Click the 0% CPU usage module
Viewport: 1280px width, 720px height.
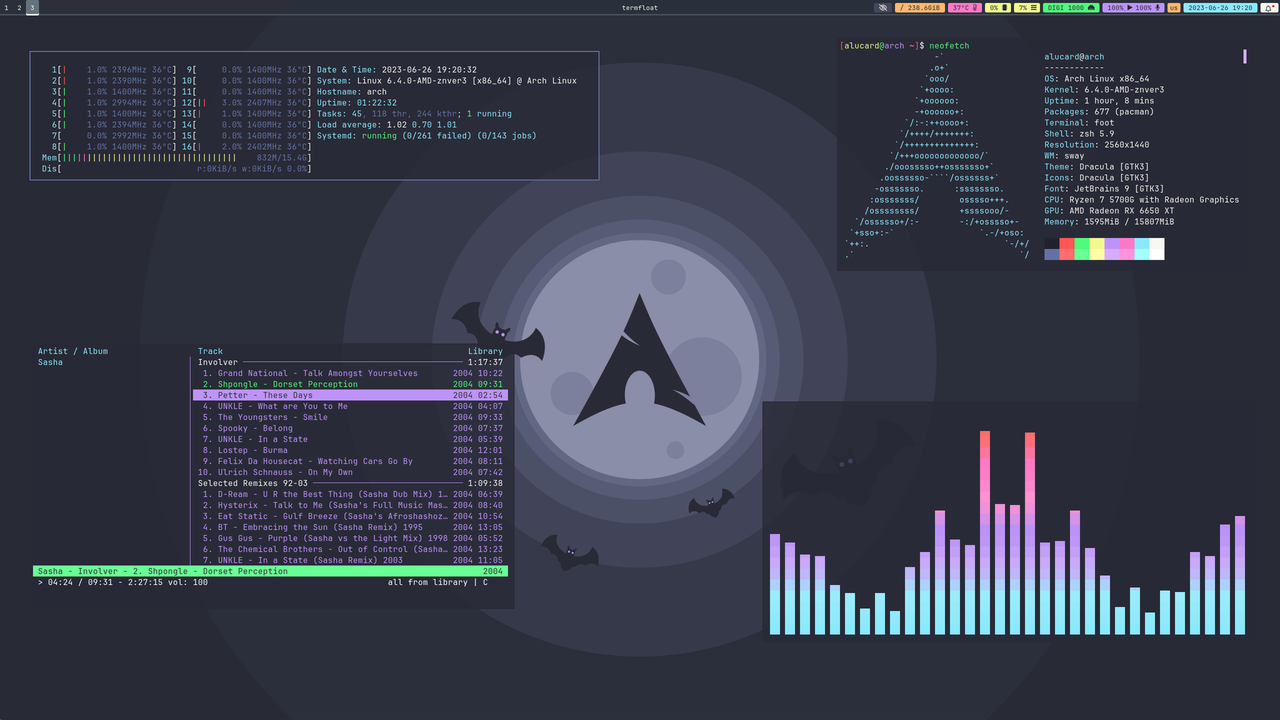pyautogui.click(x=997, y=7)
